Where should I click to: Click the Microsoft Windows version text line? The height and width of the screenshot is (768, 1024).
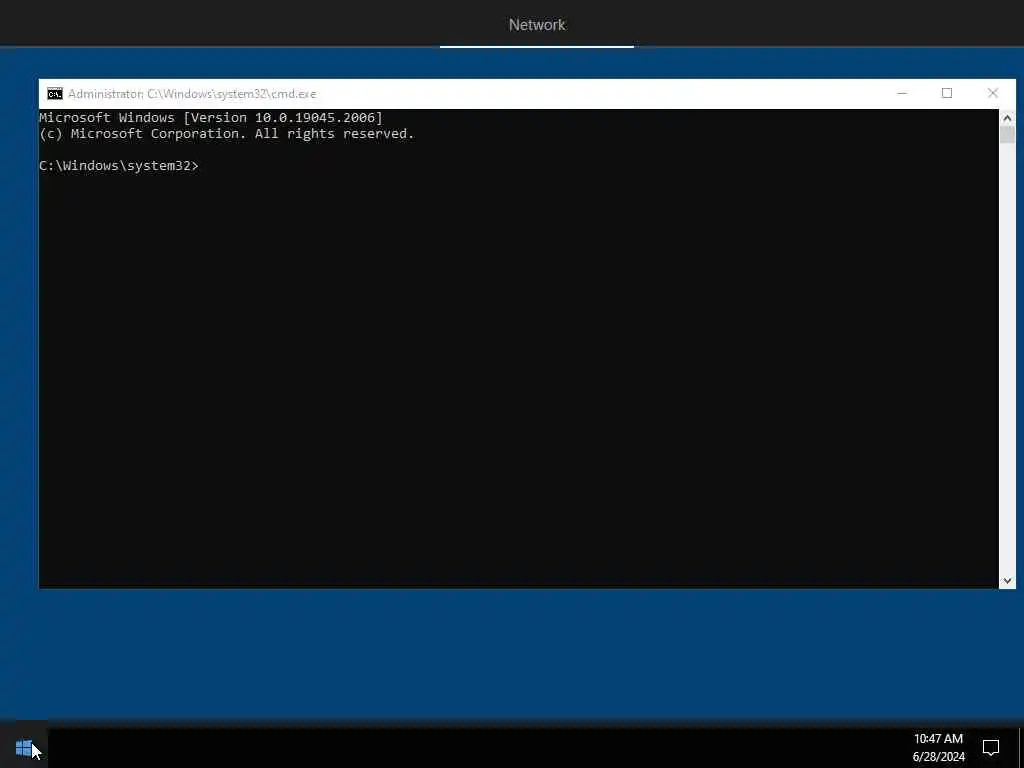tap(211, 118)
